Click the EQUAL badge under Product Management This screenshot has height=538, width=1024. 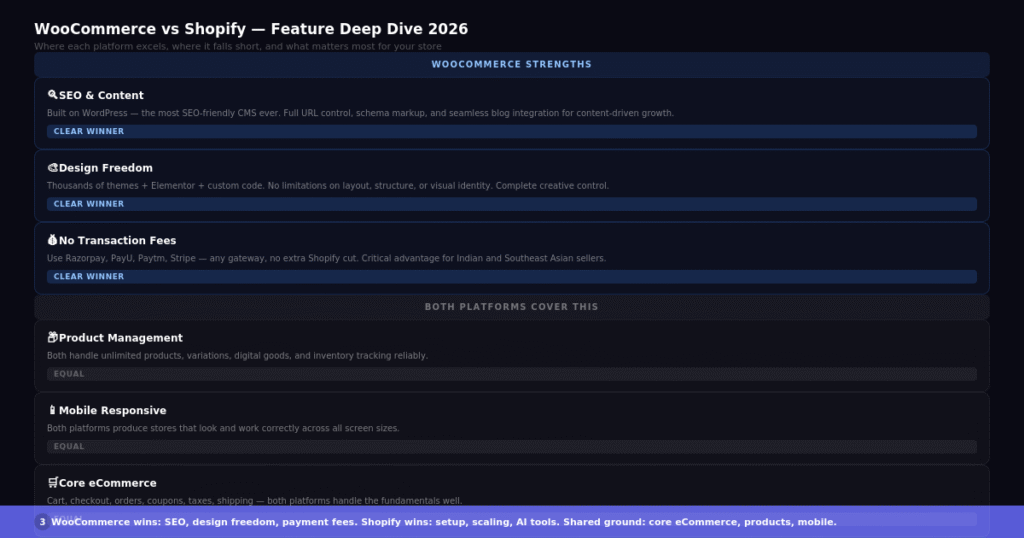point(511,373)
